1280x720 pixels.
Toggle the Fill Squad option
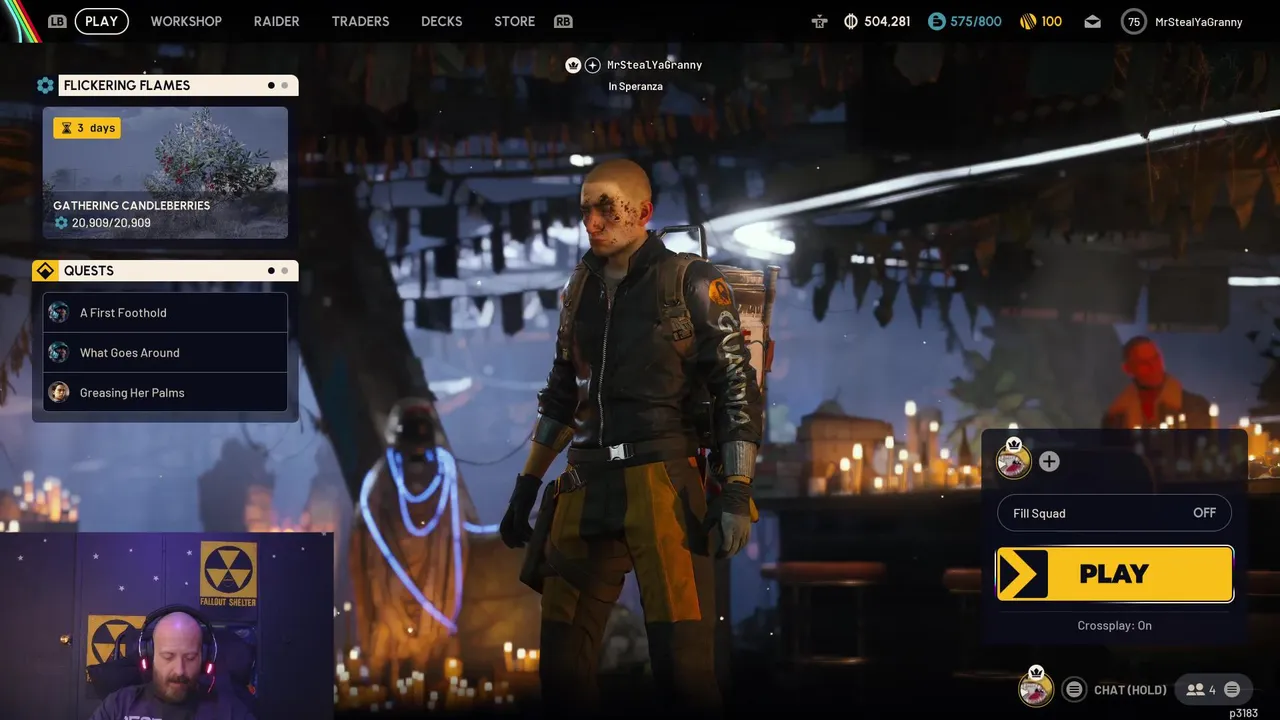[x=1114, y=513]
